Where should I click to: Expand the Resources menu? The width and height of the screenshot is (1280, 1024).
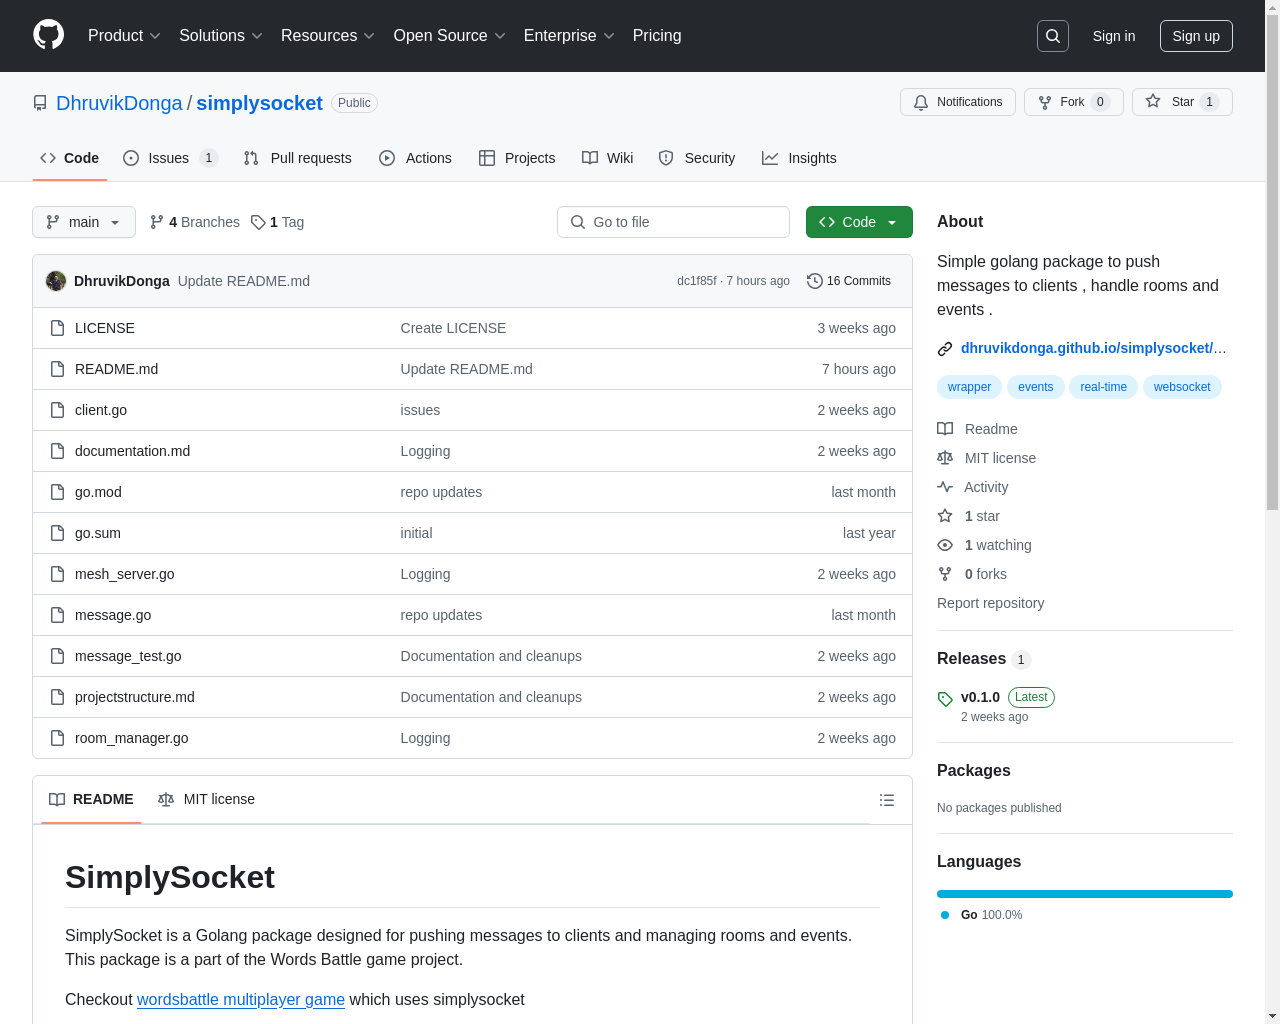[x=328, y=36]
